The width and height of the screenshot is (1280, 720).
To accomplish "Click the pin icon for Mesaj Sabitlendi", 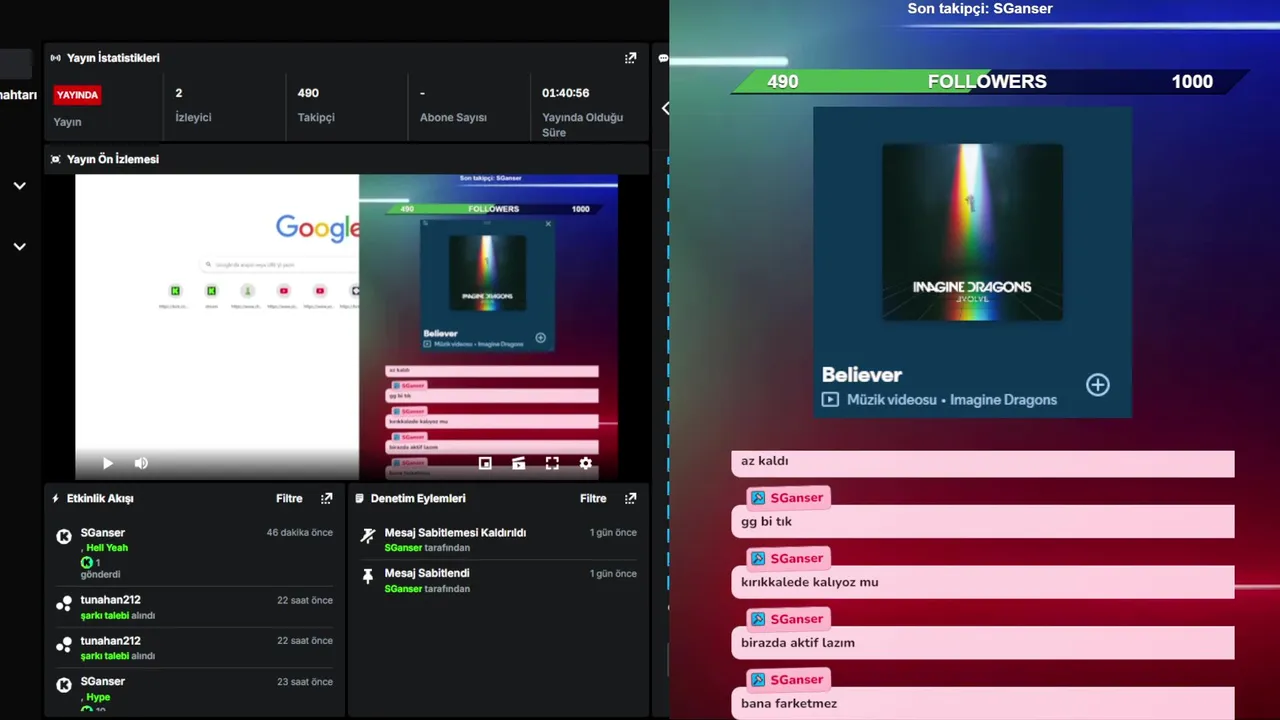I will [x=368, y=576].
